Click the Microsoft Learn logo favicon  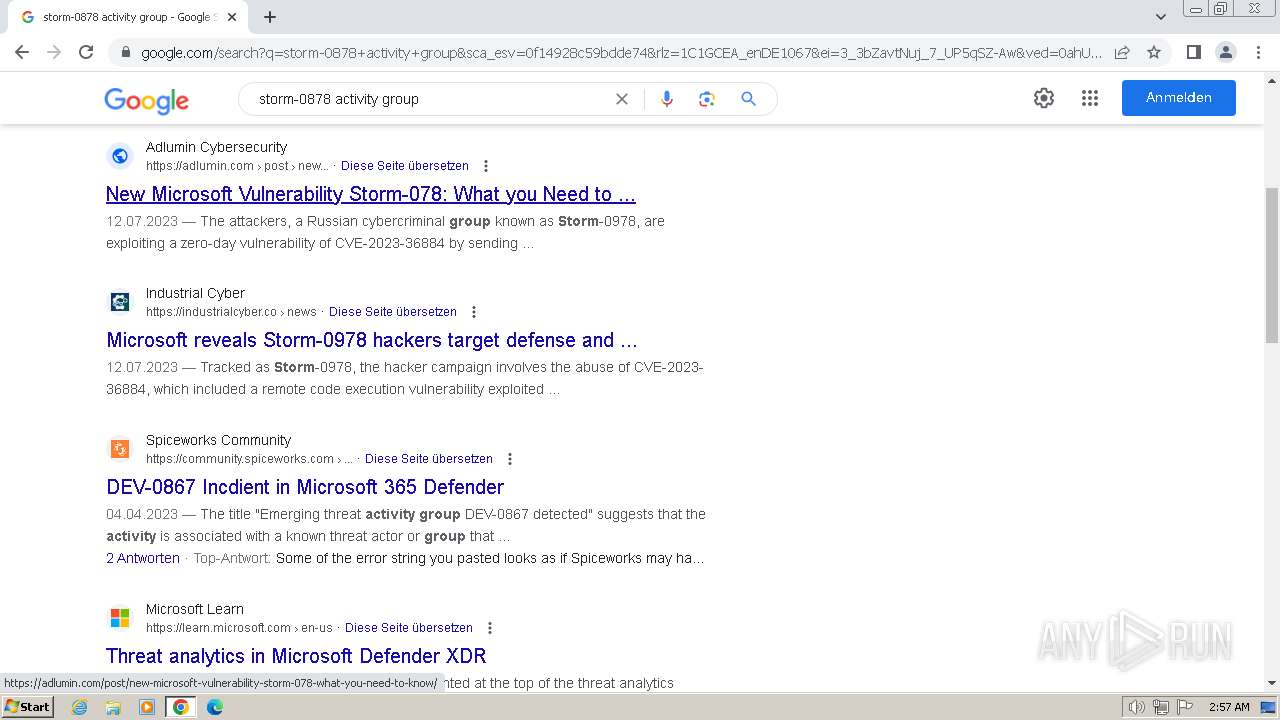[120, 618]
